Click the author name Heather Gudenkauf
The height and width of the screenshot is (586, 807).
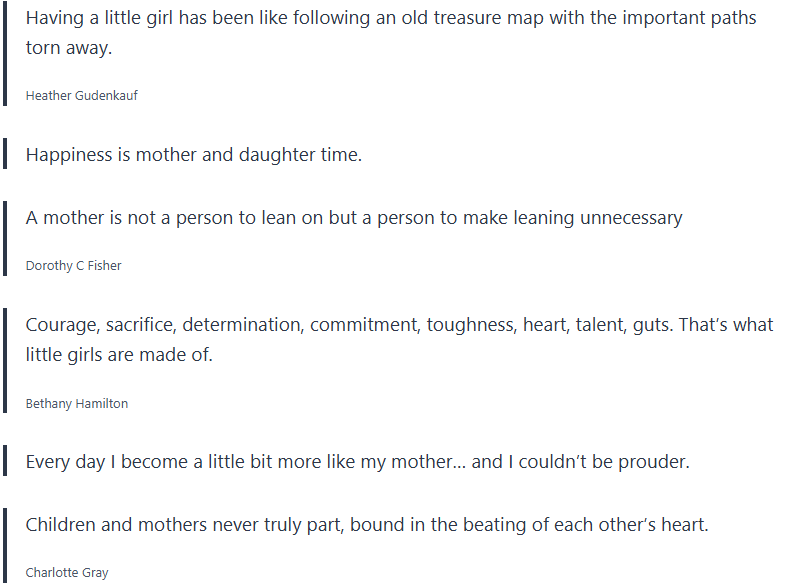tap(81, 96)
